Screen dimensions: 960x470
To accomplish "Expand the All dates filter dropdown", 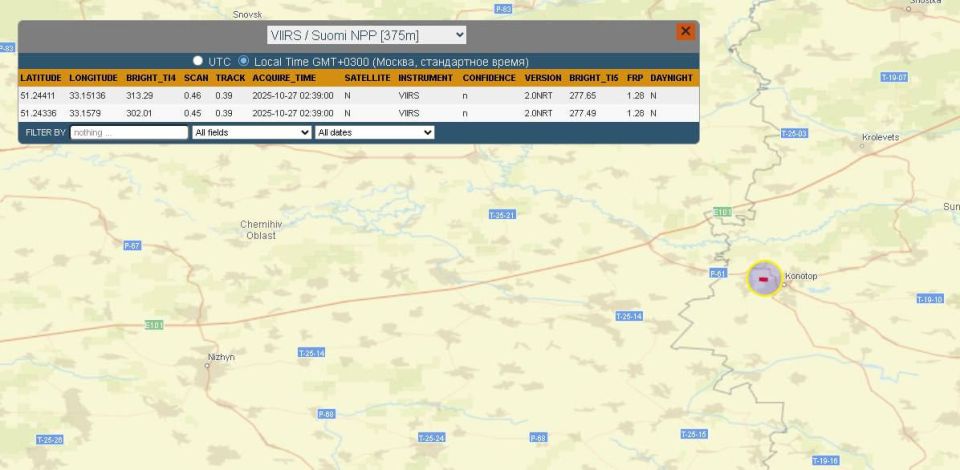I will [x=374, y=132].
